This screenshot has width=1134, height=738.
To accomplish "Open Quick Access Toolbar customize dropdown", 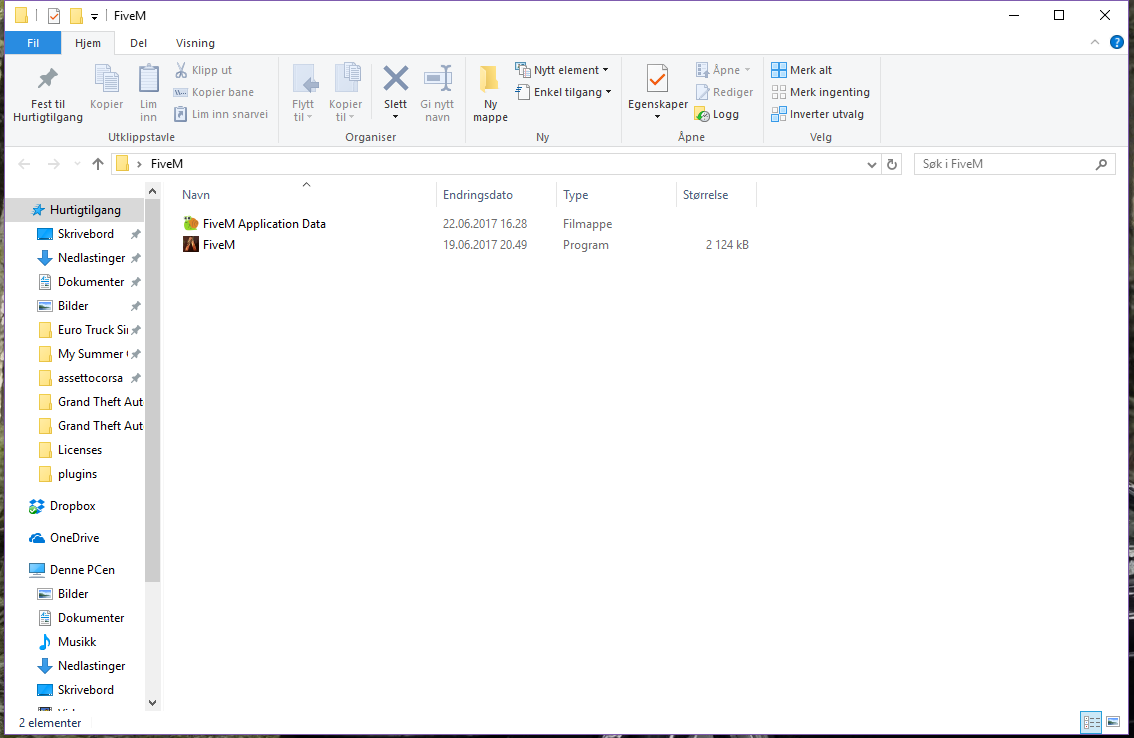I will click(x=94, y=16).
